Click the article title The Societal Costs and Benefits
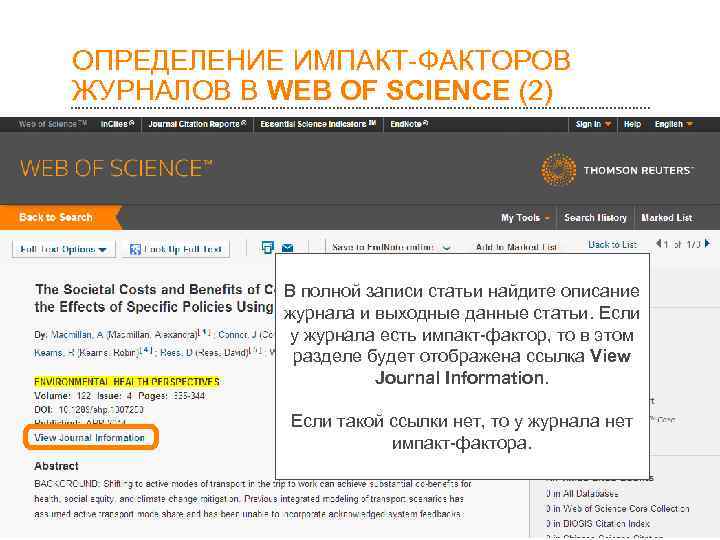Viewport: 720px width, 540px height. (155, 298)
